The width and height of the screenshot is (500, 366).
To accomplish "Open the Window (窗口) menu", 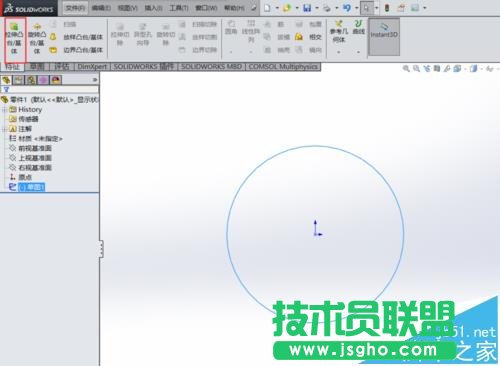I will (206, 8).
